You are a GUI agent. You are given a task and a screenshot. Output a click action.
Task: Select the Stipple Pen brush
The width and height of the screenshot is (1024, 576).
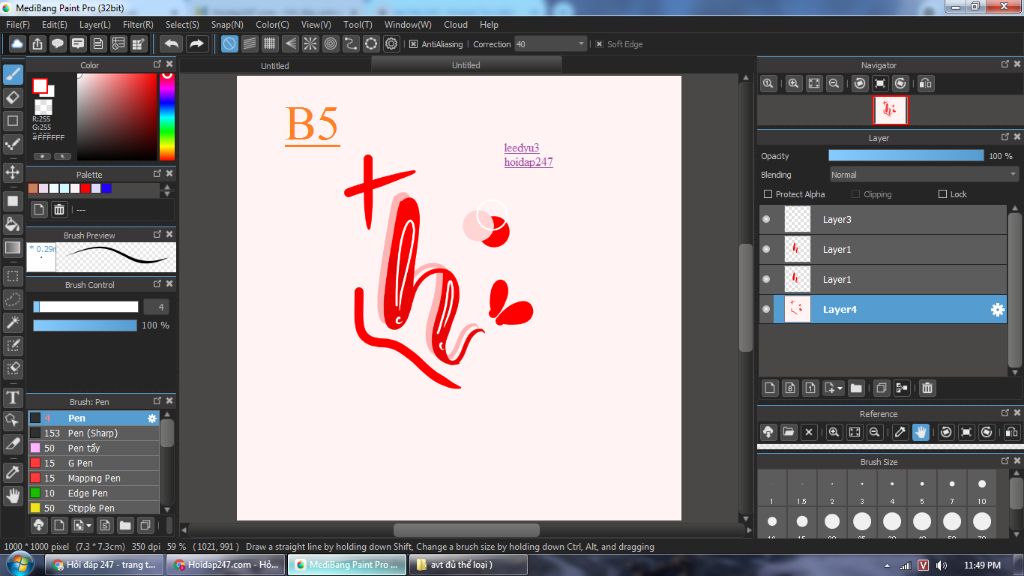click(93, 507)
